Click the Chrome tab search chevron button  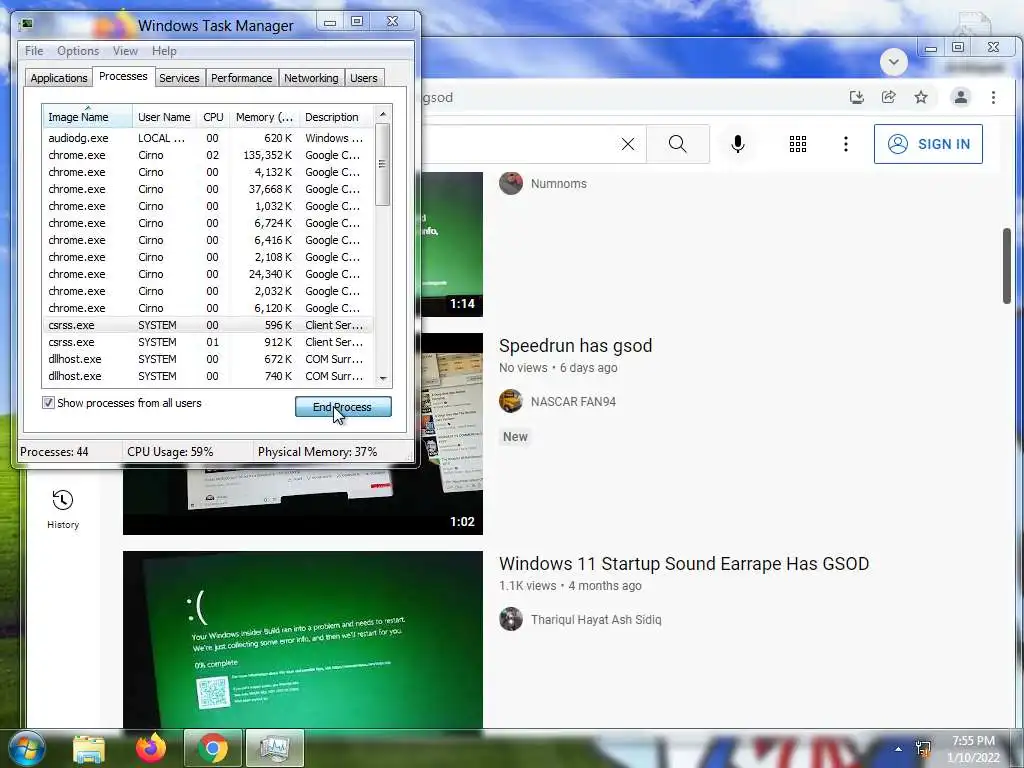coord(894,63)
